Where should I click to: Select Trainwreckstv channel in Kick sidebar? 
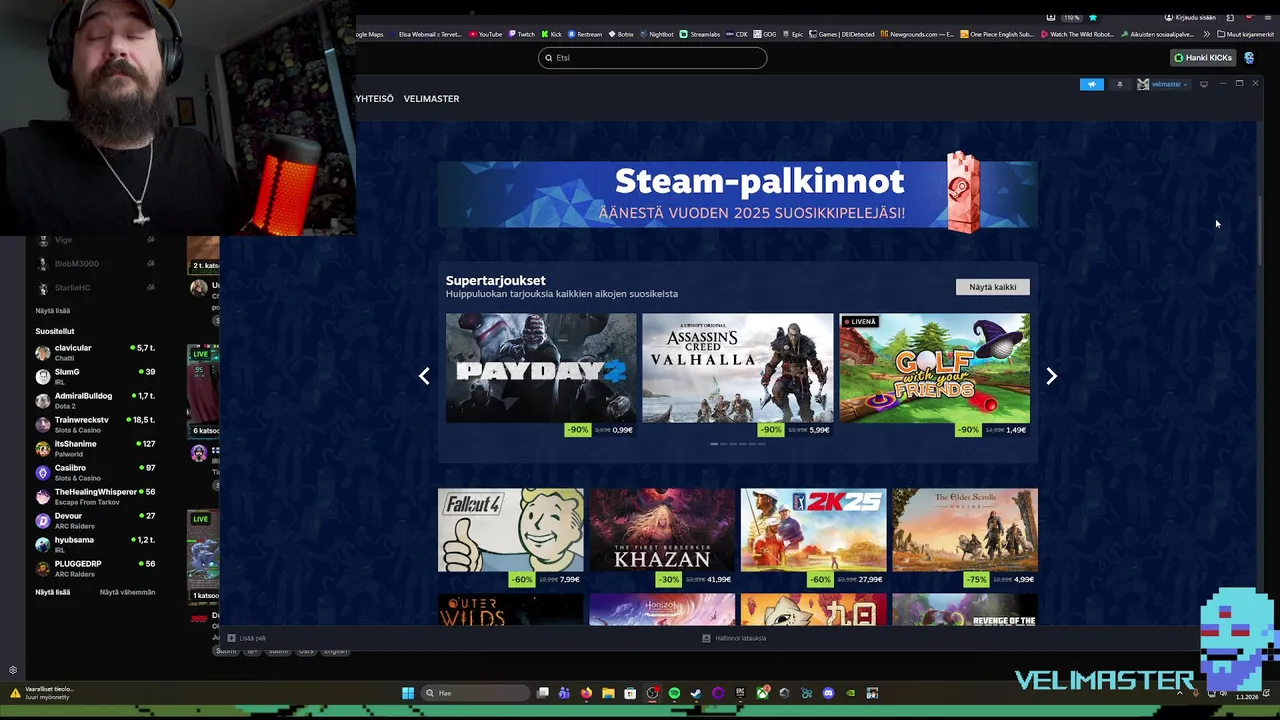(95, 424)
